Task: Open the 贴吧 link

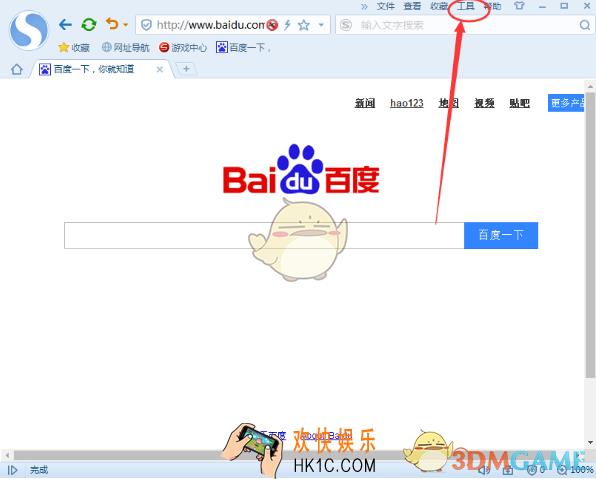Action: click(x=520, y=103)
